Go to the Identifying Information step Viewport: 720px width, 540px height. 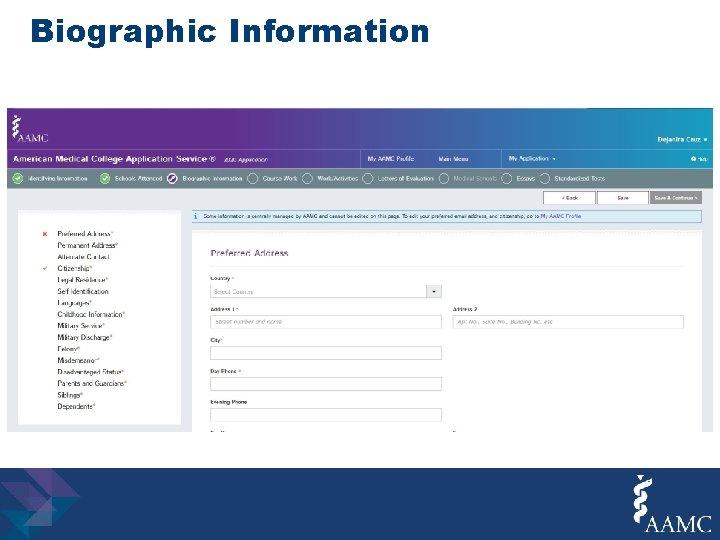[x=57, y=179]
